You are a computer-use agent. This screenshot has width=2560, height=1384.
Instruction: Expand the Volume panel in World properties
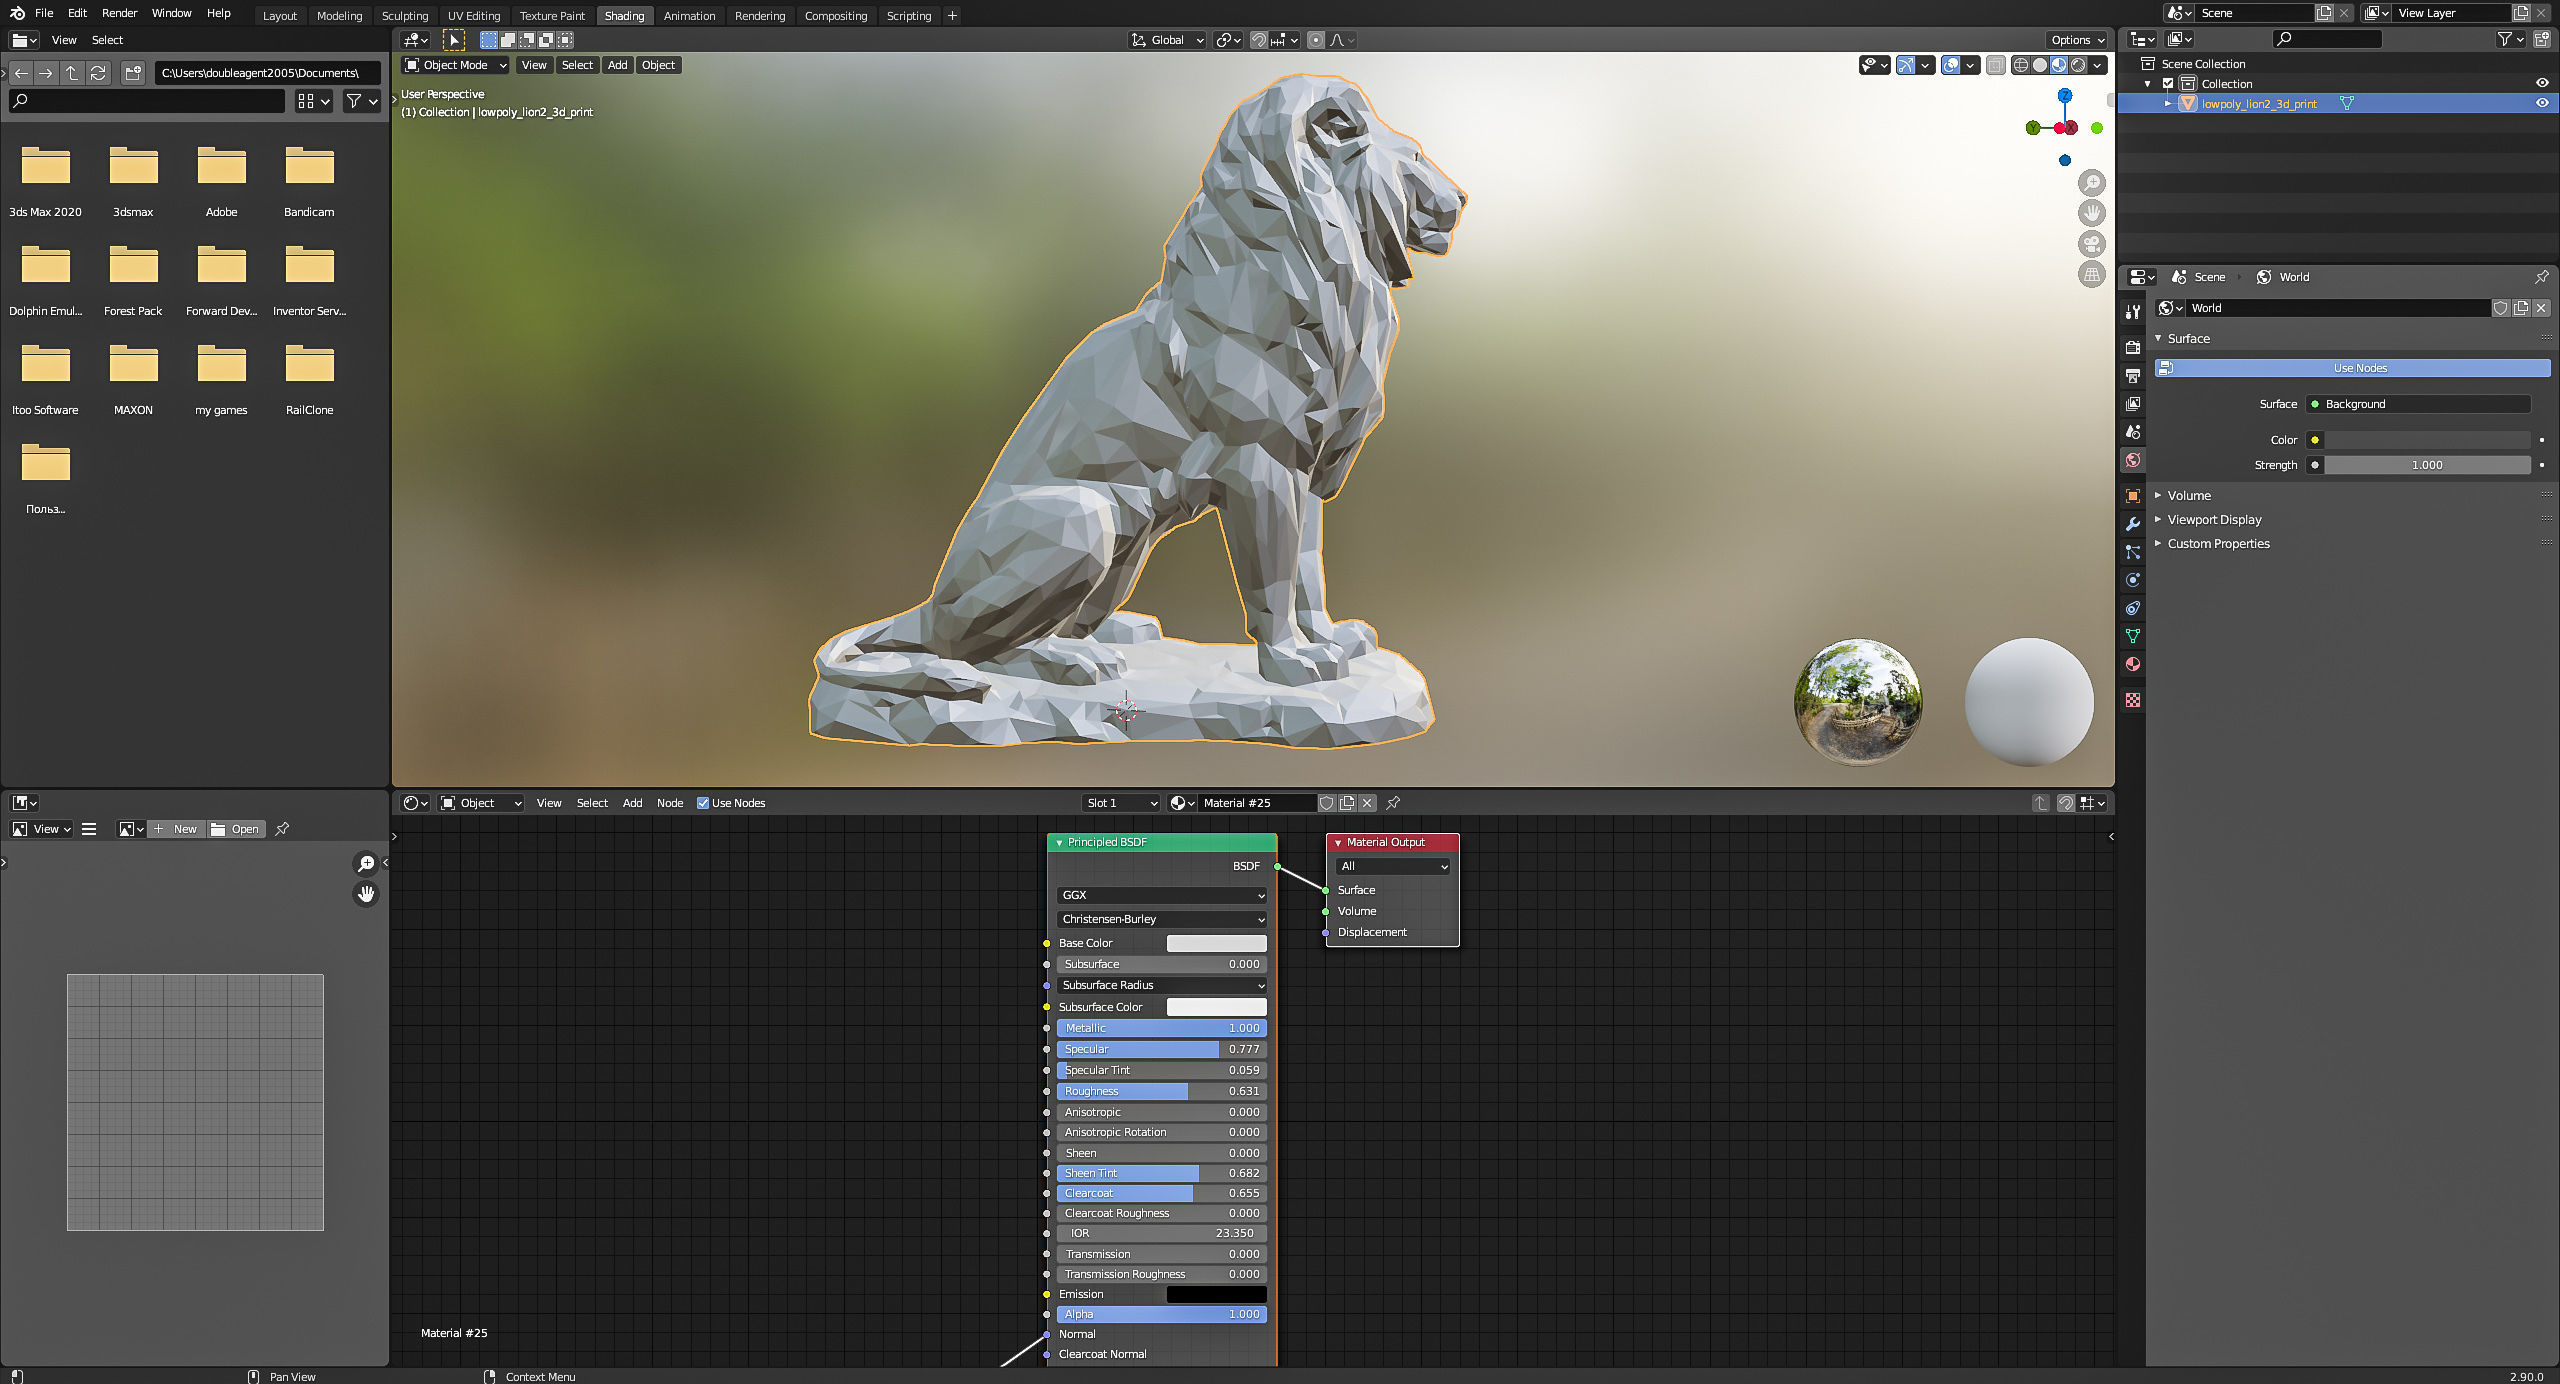coord(2189,495)
